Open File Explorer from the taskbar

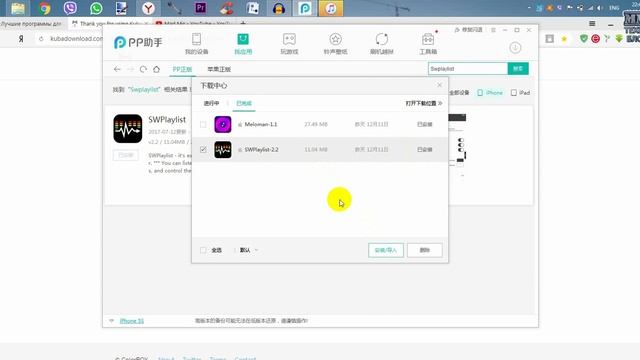18,8
